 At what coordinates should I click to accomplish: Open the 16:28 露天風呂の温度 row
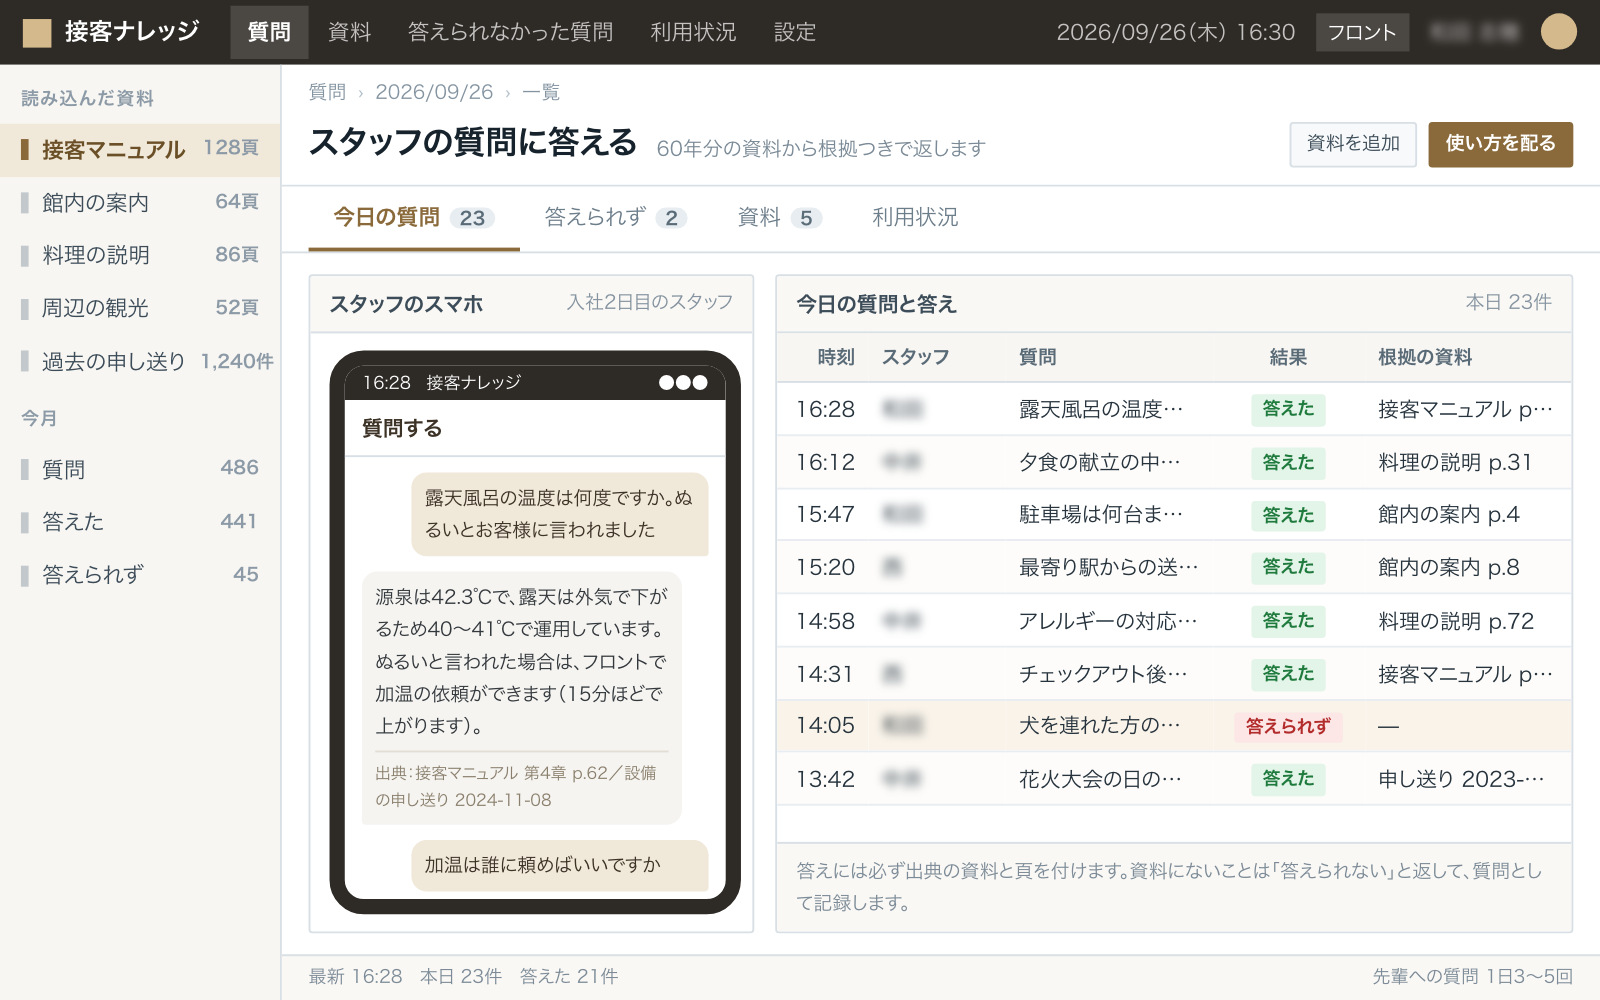(x=1174, y=409)
